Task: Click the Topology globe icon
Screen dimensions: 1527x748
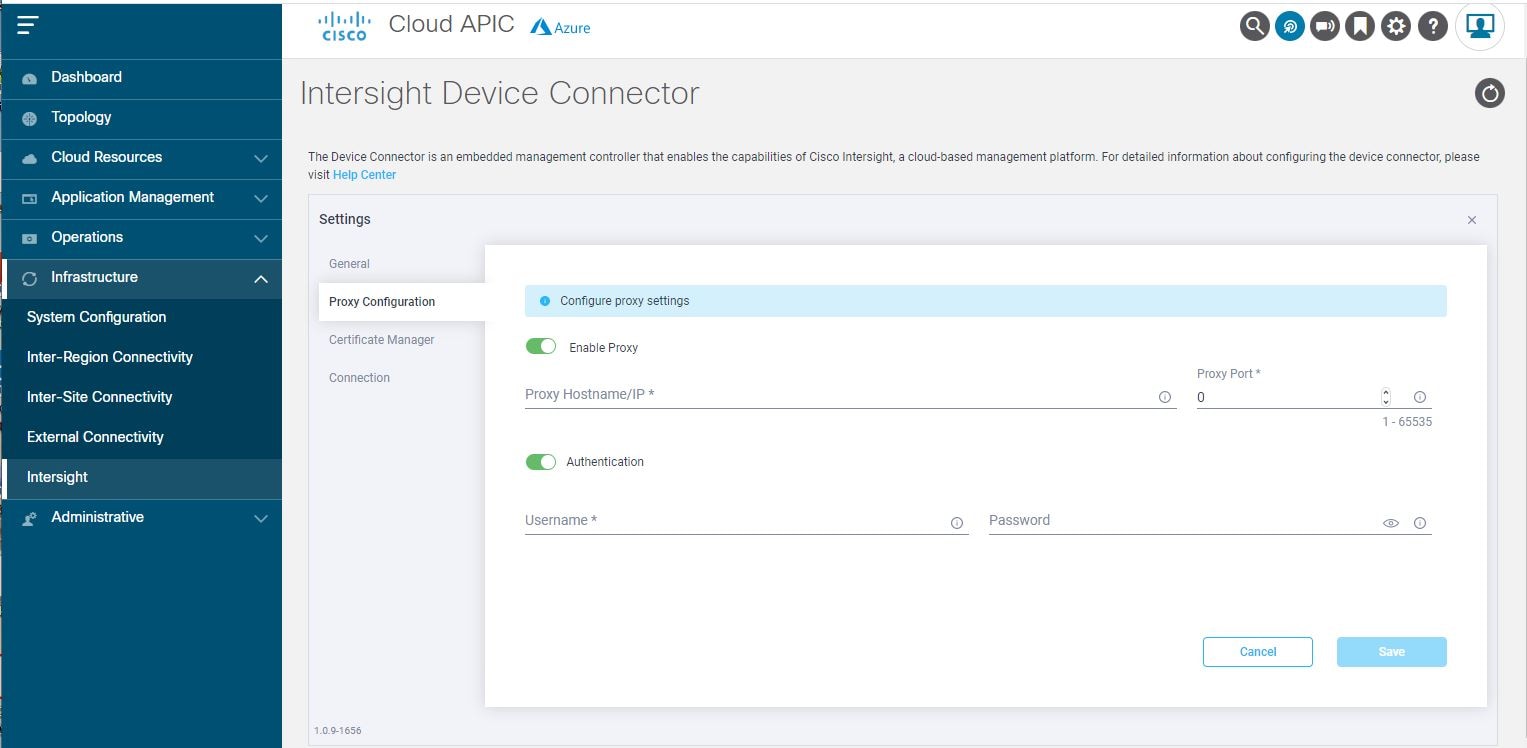Action: pyautogui.click(x=29, y=119)
